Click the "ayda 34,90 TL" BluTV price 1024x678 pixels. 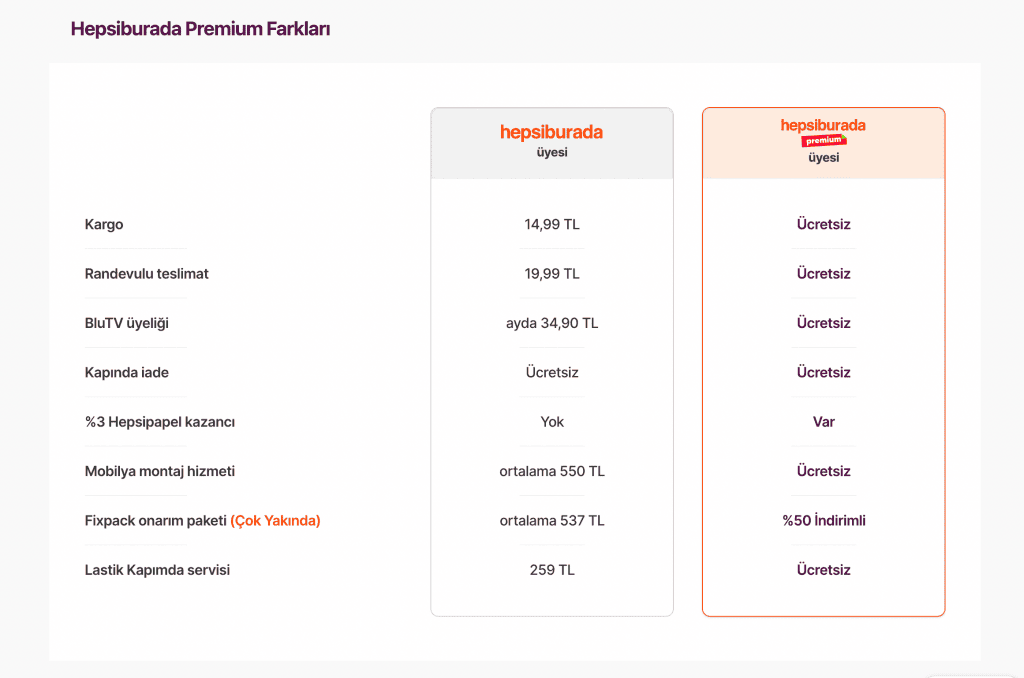pos(552,323)
